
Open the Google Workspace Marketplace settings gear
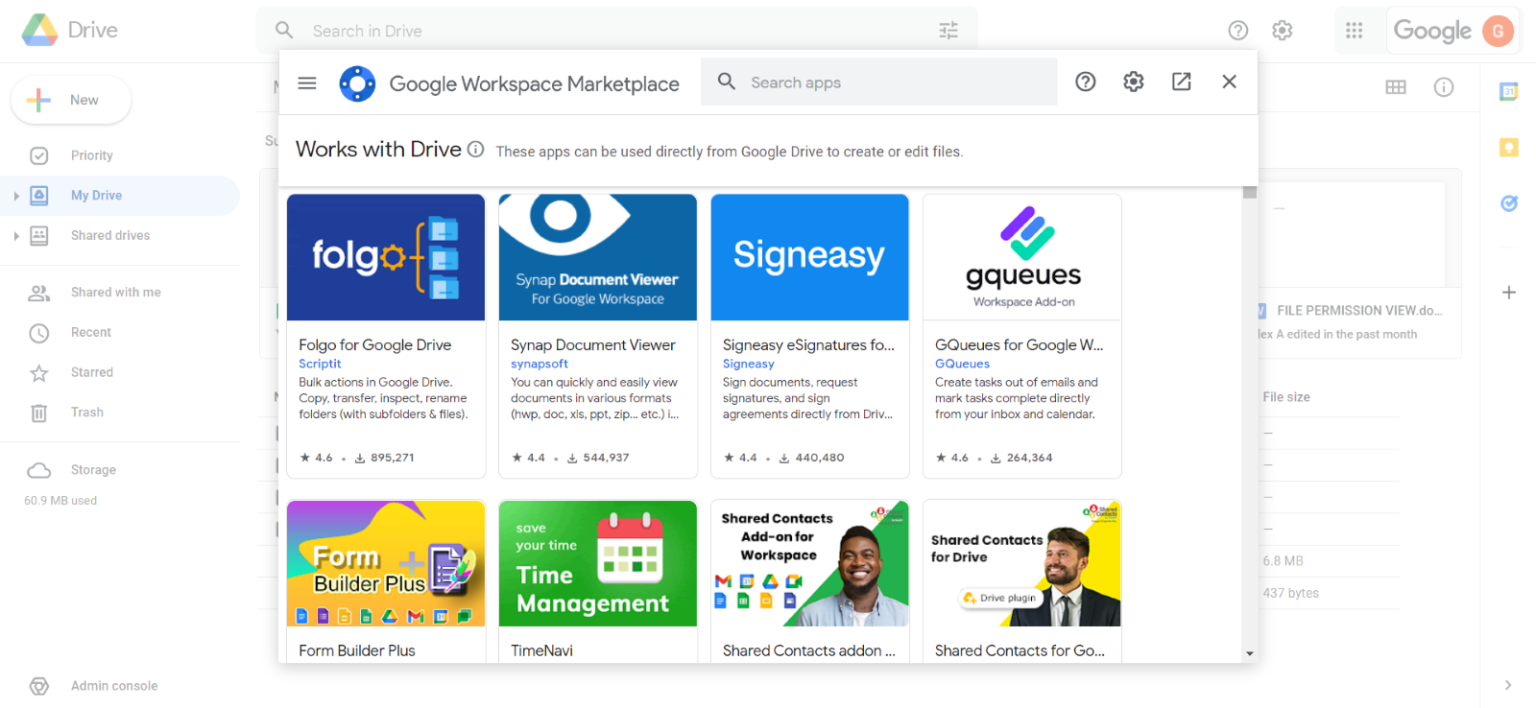click(x=1133, y=81)
